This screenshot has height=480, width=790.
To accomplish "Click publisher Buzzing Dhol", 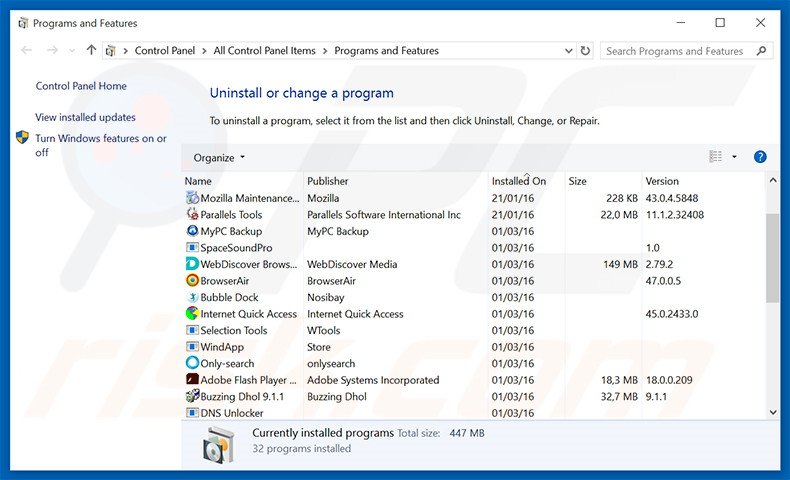I will point(337,397).
